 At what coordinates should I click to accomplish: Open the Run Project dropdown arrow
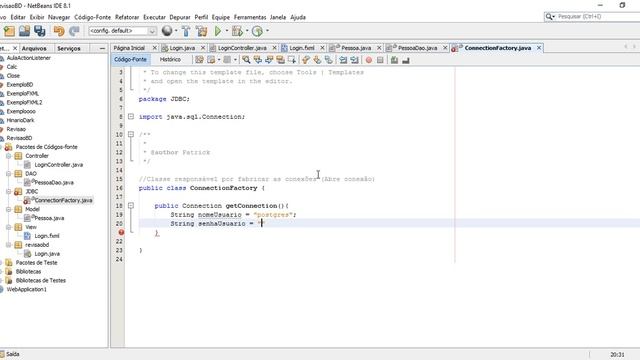point(227,31)
